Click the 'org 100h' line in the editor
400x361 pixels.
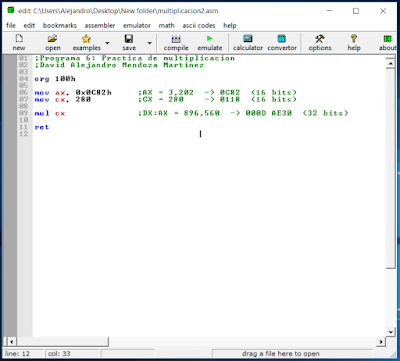coord(55,79)
